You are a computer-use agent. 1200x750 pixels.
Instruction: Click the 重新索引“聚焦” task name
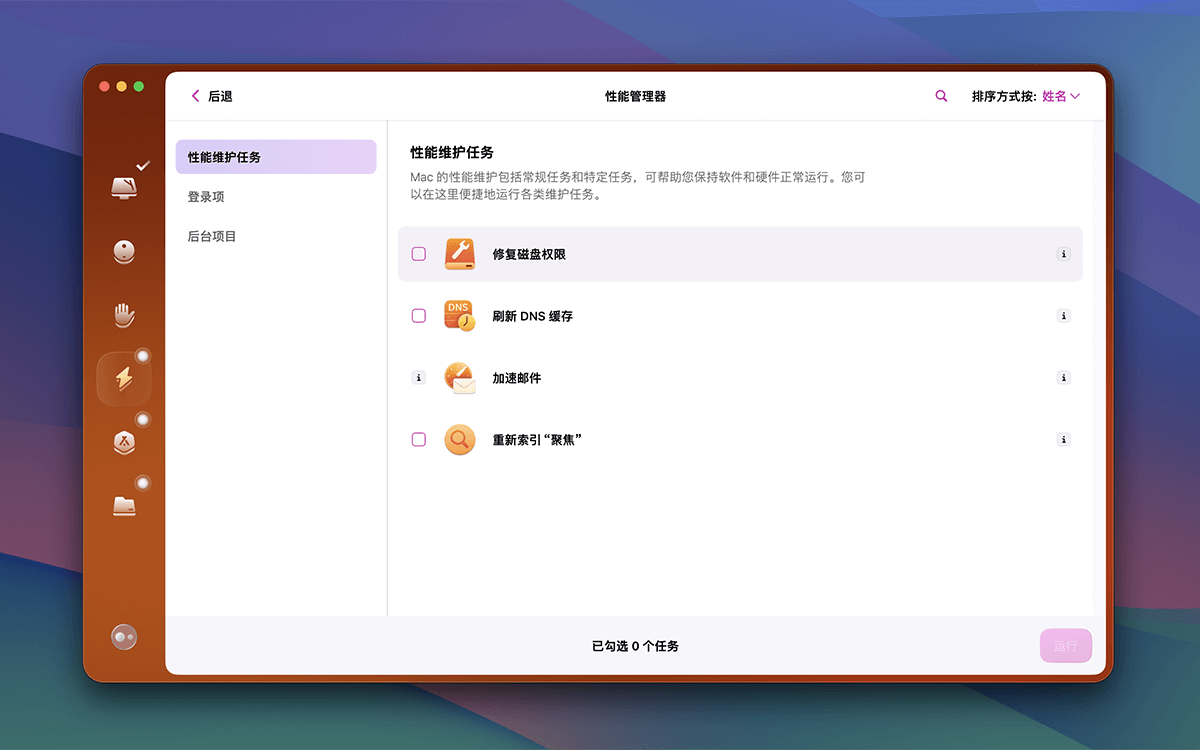[537, 440]
